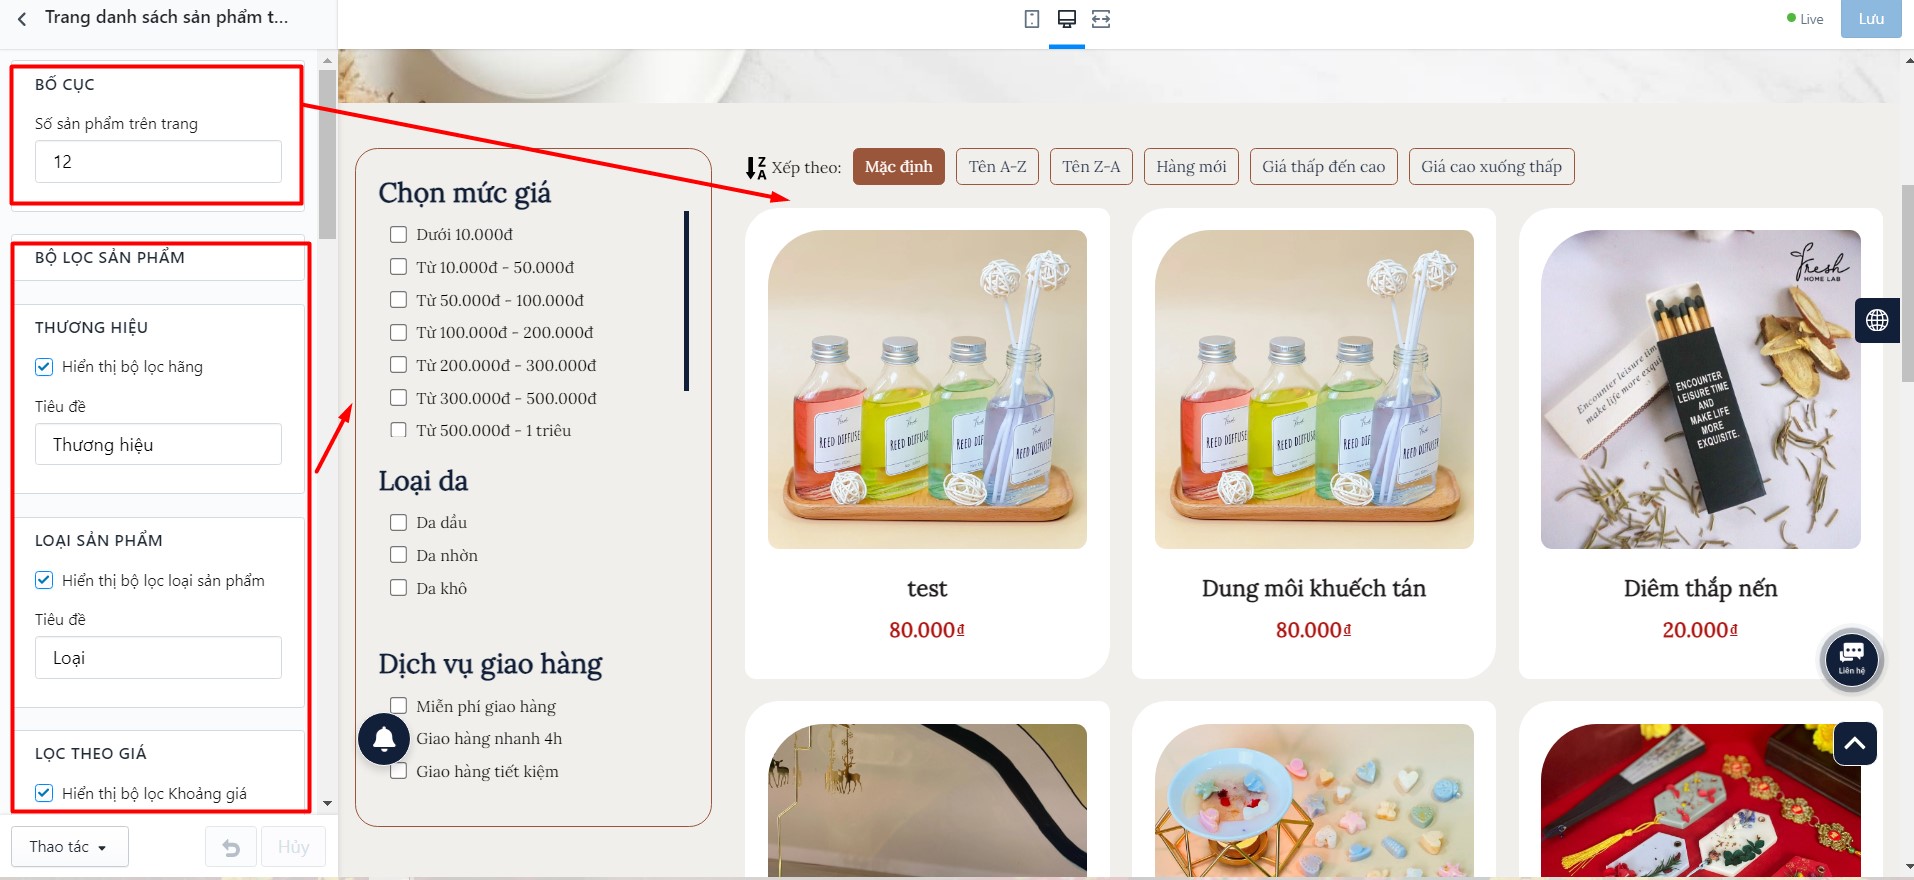Open the test product title

[x=927, y=589]
